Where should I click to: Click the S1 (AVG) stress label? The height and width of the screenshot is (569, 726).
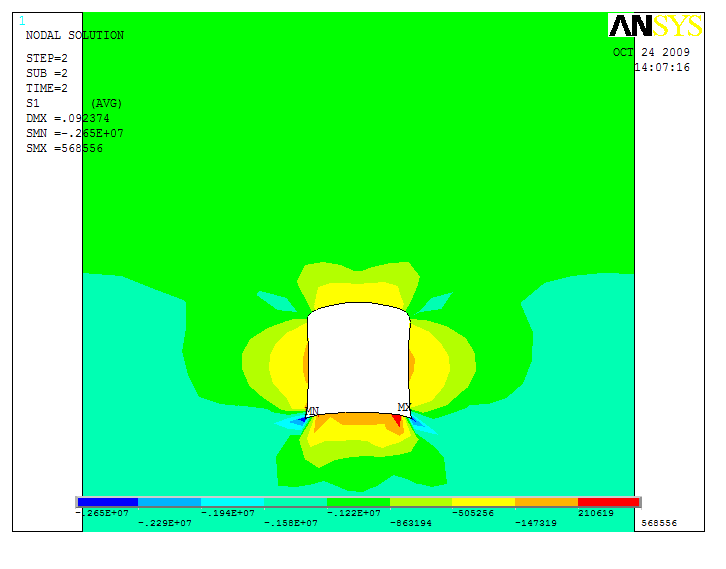(x=73, y=103)
